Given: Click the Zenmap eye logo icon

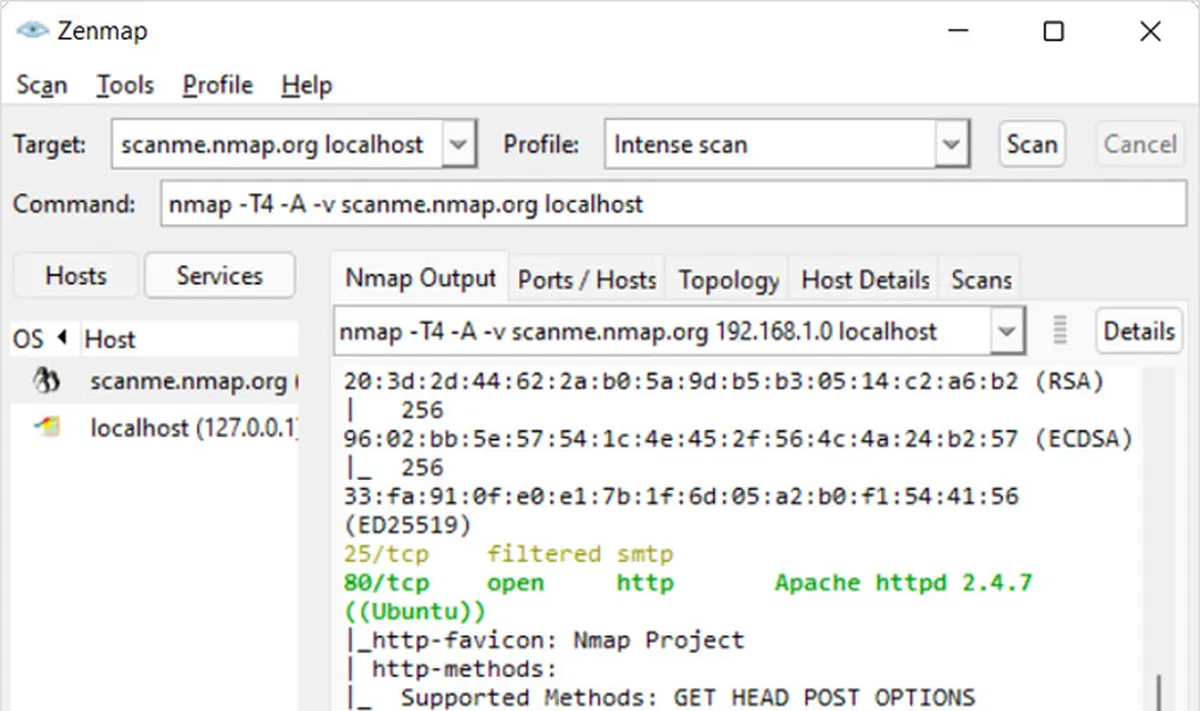Looking at the screenshot, I should pyautogui.click(x=33, y=30).
